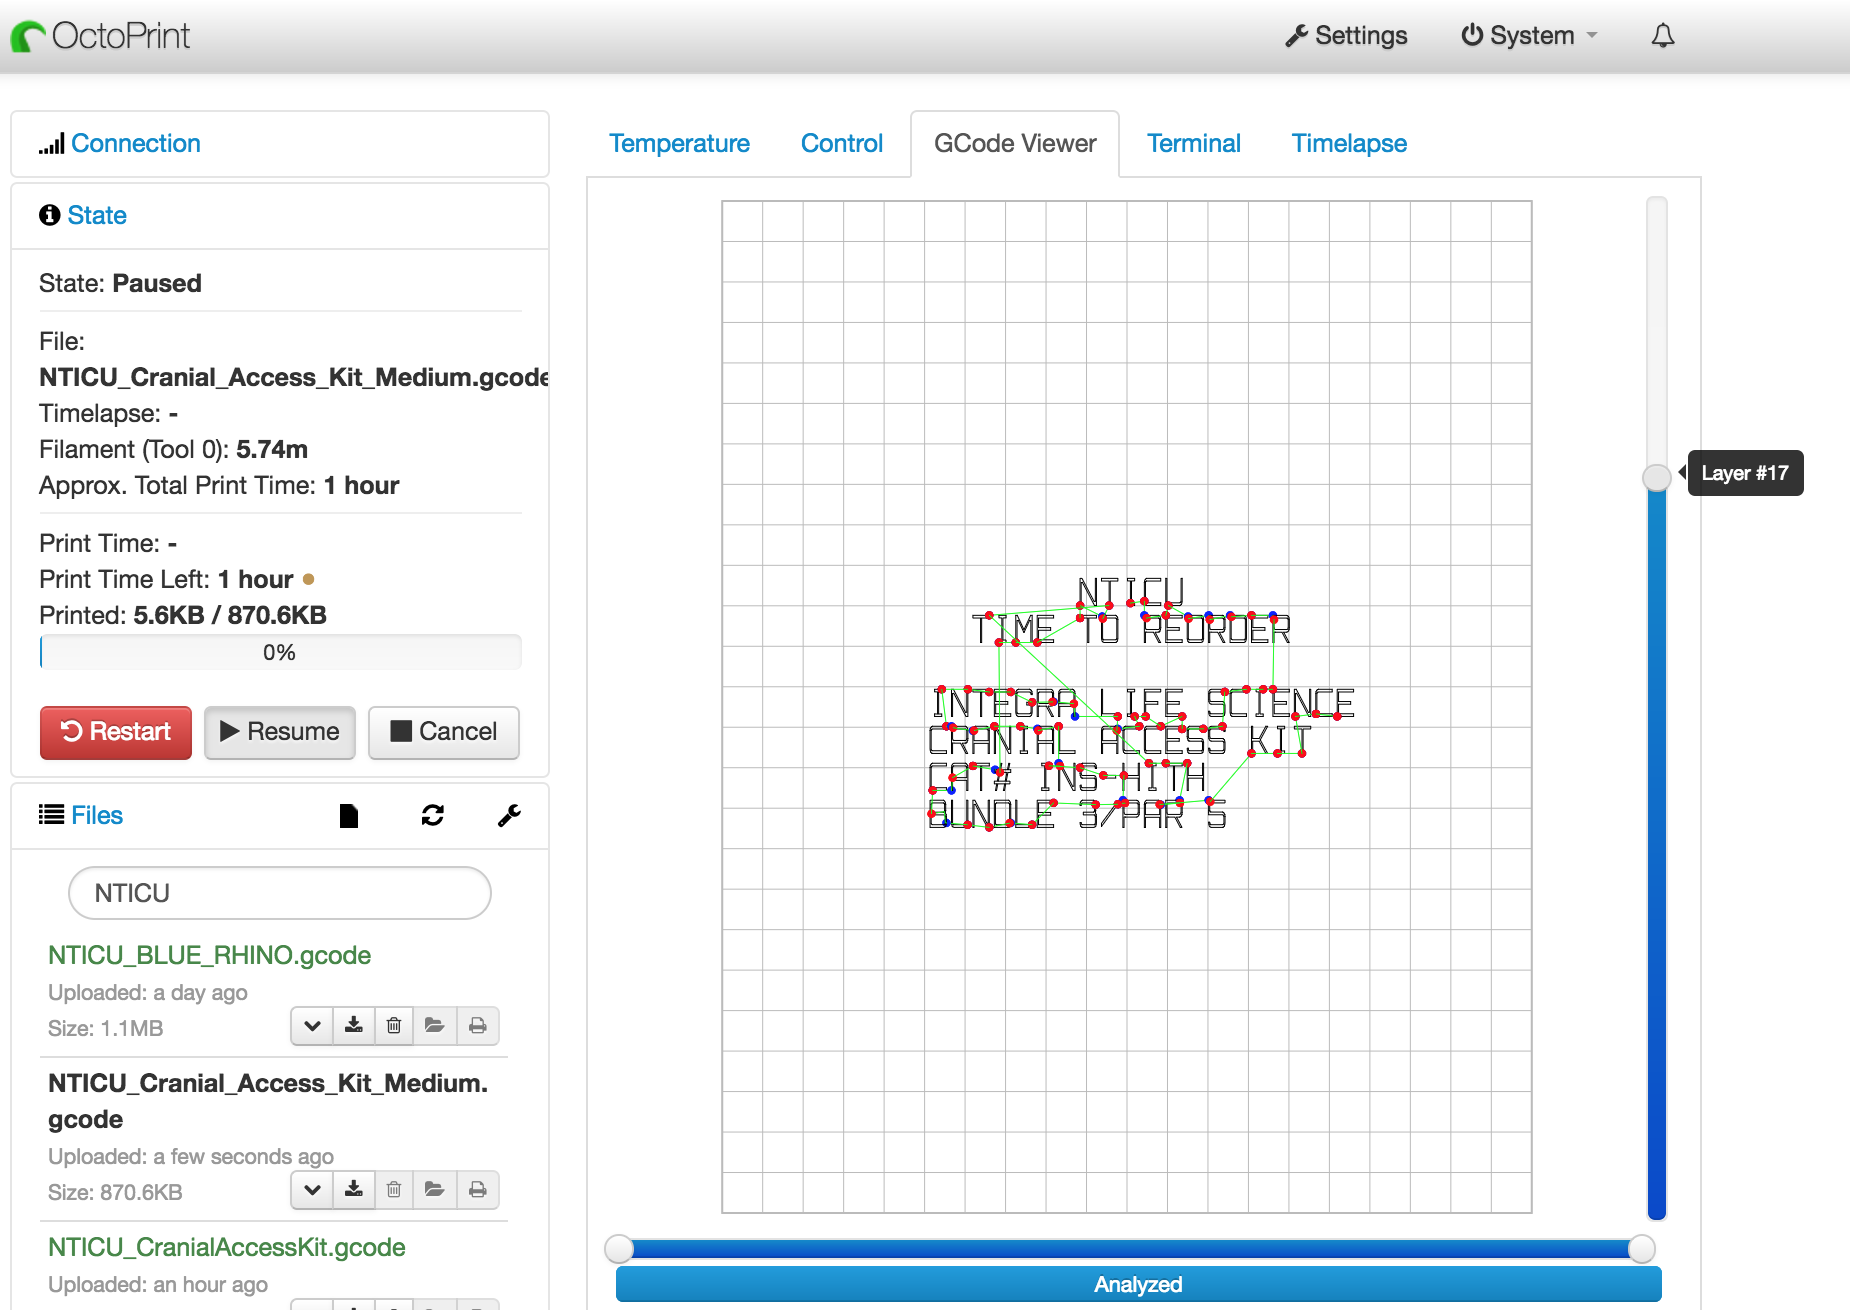Open the Terminal tab

click(x=1193, y=144)
